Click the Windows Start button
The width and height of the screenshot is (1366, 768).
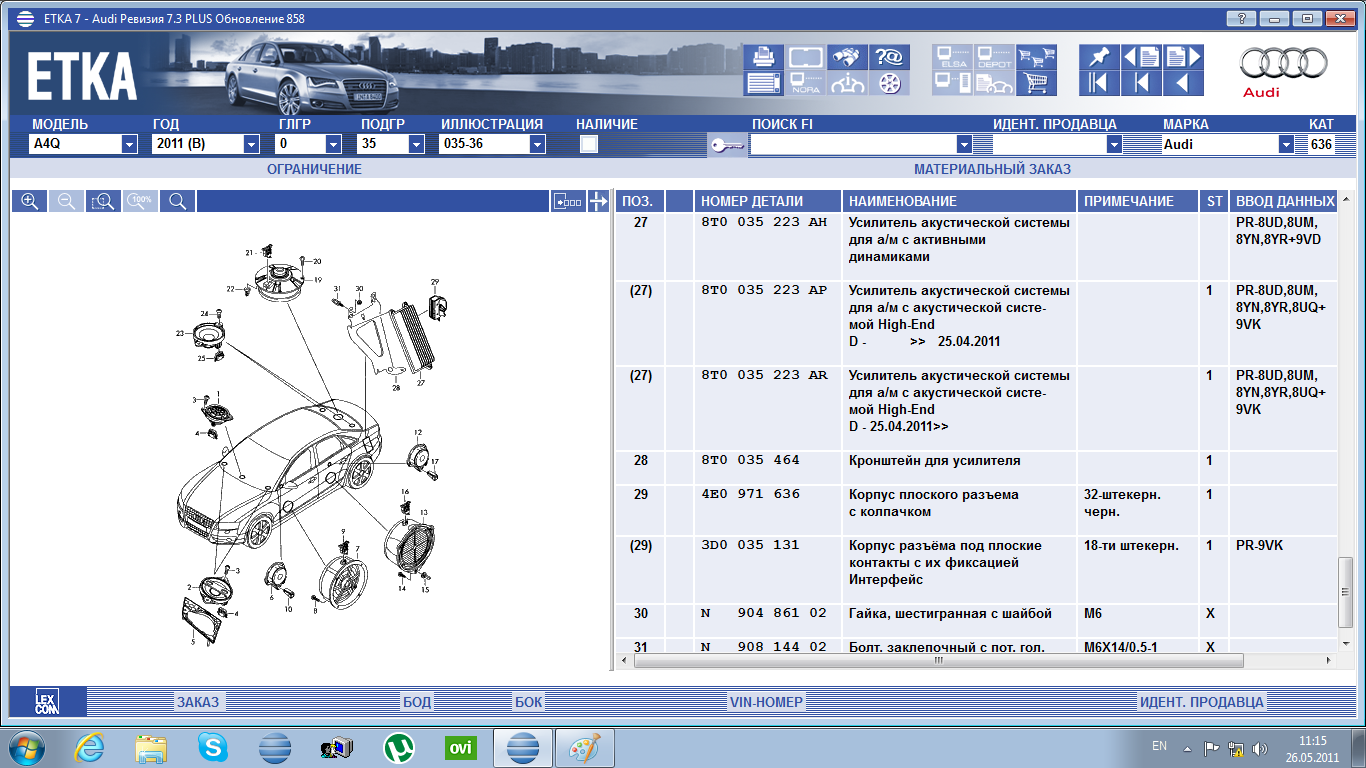coord(27,748)
